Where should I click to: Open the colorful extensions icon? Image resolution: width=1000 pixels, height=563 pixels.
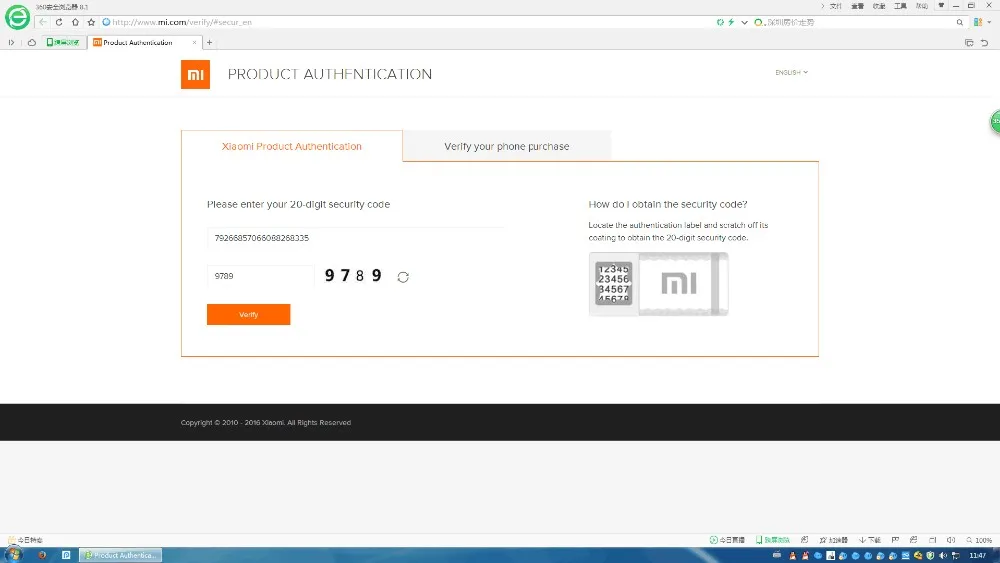click(x=978, y=22)
